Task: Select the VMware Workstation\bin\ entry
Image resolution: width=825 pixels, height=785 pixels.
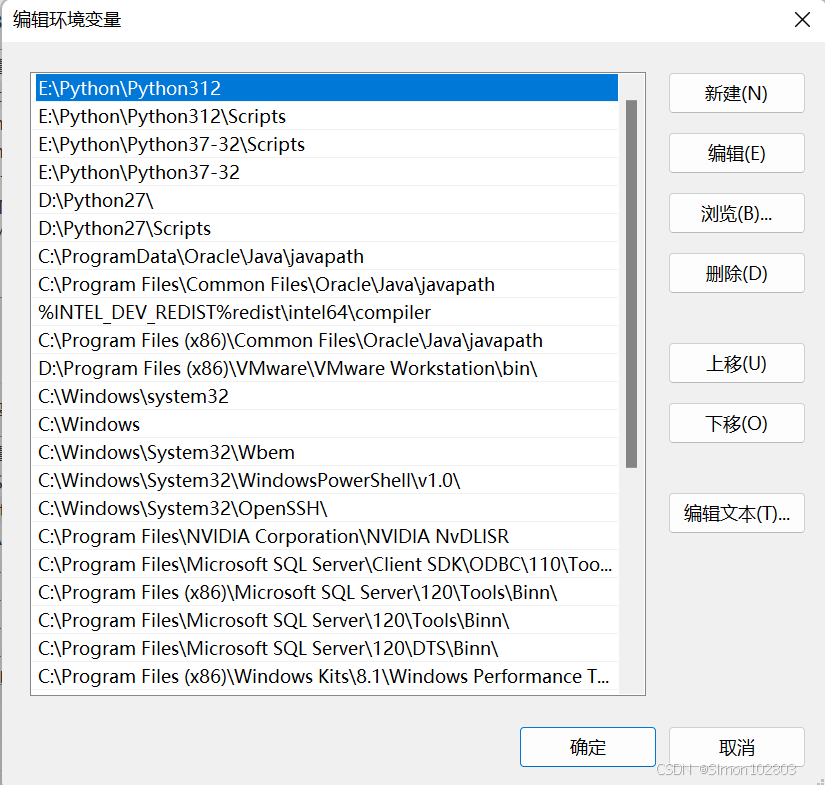Action: click(x=327, y=368)
